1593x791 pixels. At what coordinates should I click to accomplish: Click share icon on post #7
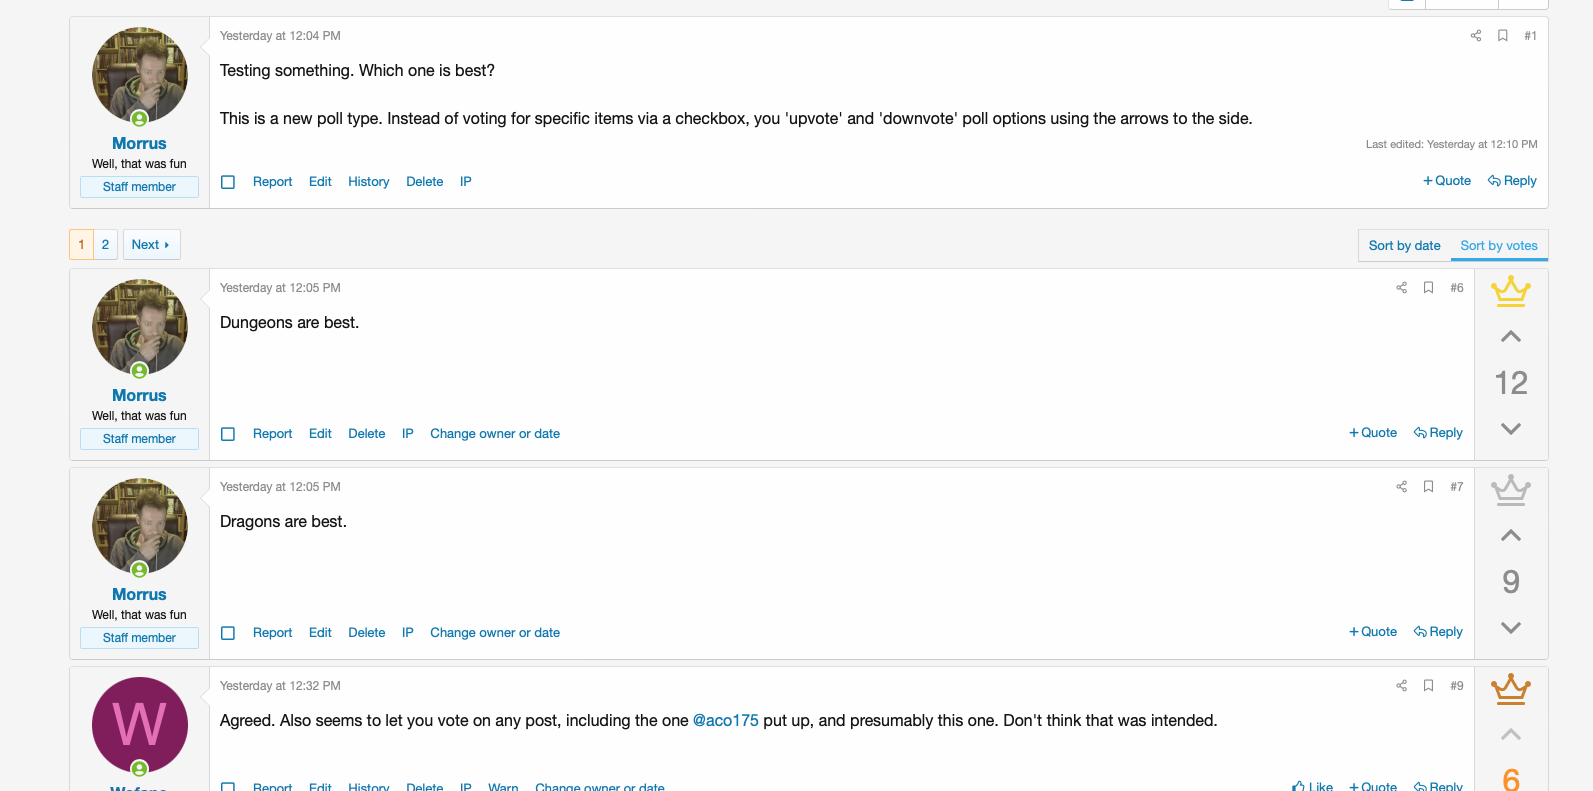click(1401, 487)
